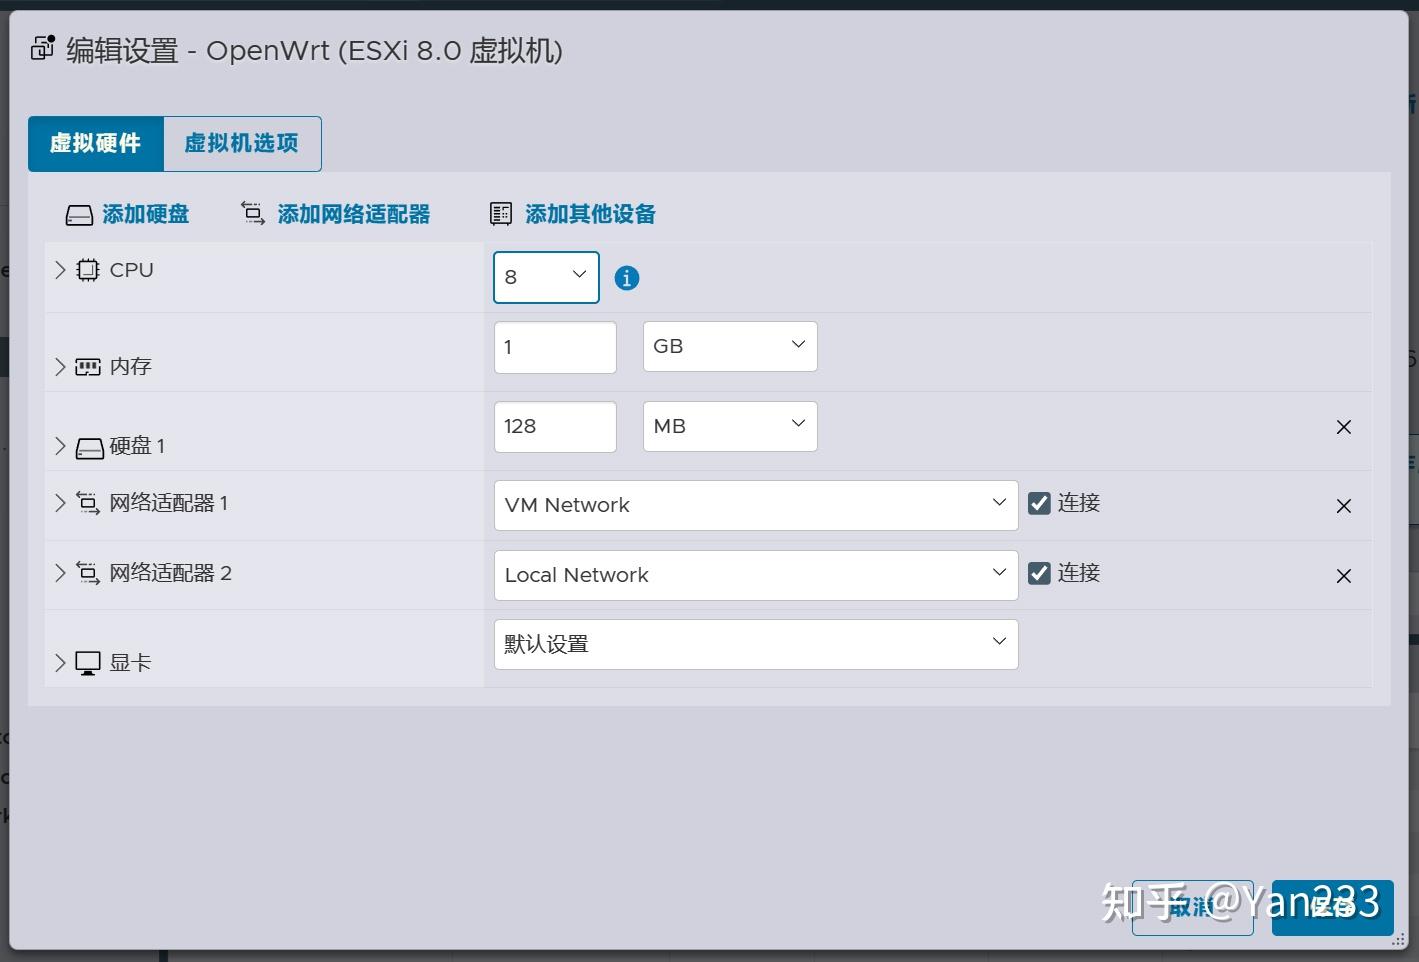Click the 取消 cancel button
This screenshot has height=962, width=1419.
point(1193,908)
